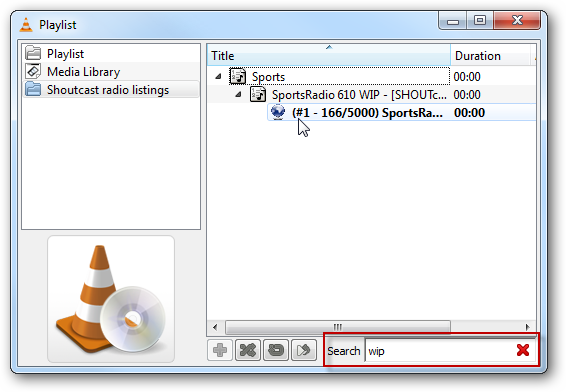This screenshot has width=566, height=392.
Task: Click the VLC cone icon in title bar
Action: point(26,25)
